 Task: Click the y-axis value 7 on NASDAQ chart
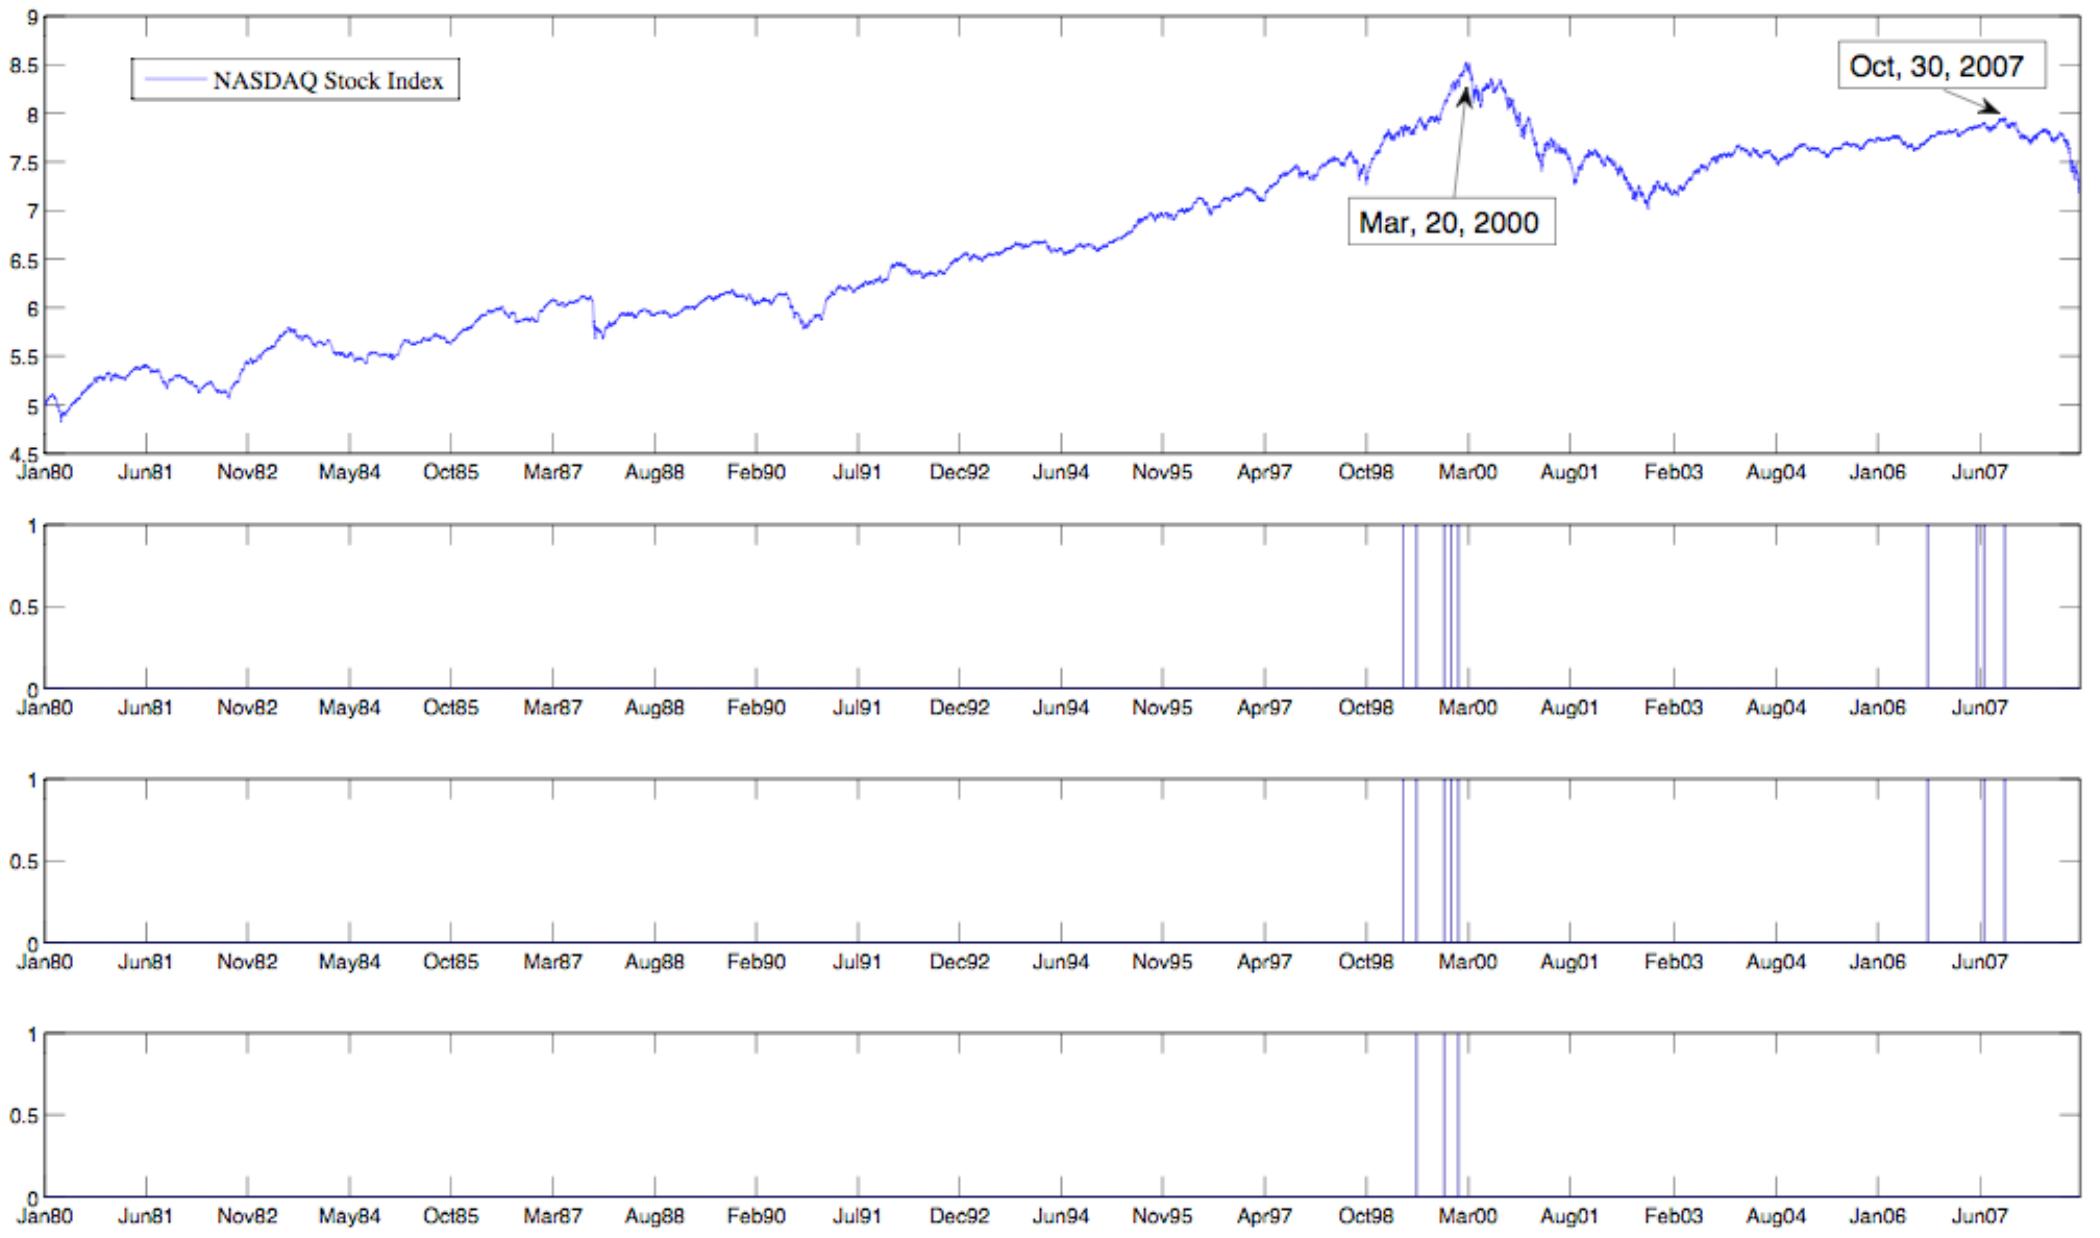coord(33,212)
